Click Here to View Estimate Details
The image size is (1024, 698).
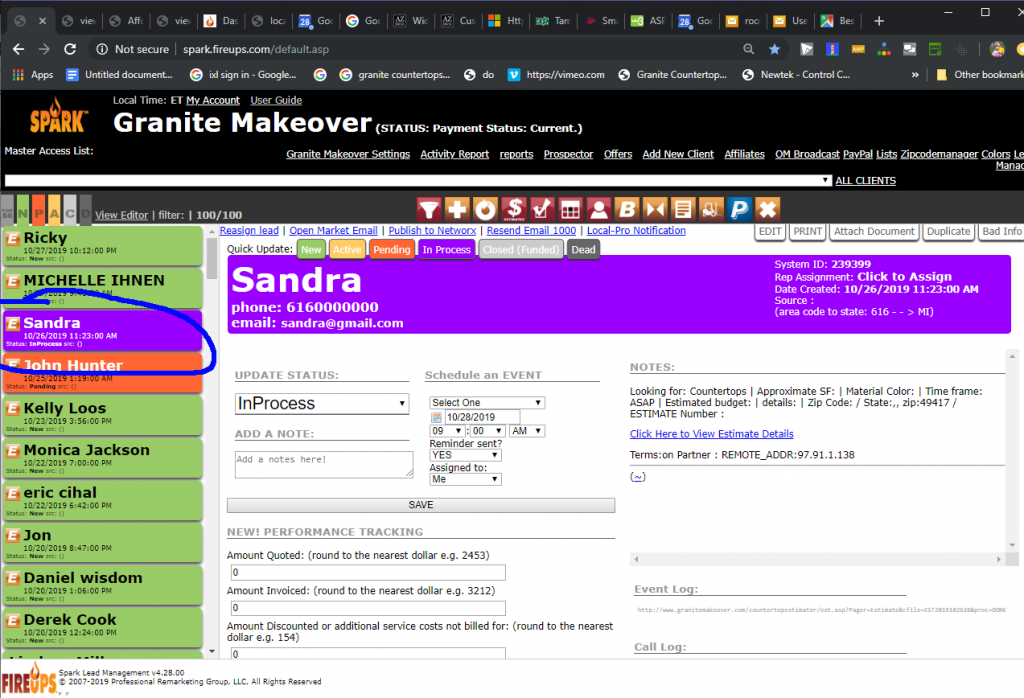pyautogui.click(x=711, y=434)
